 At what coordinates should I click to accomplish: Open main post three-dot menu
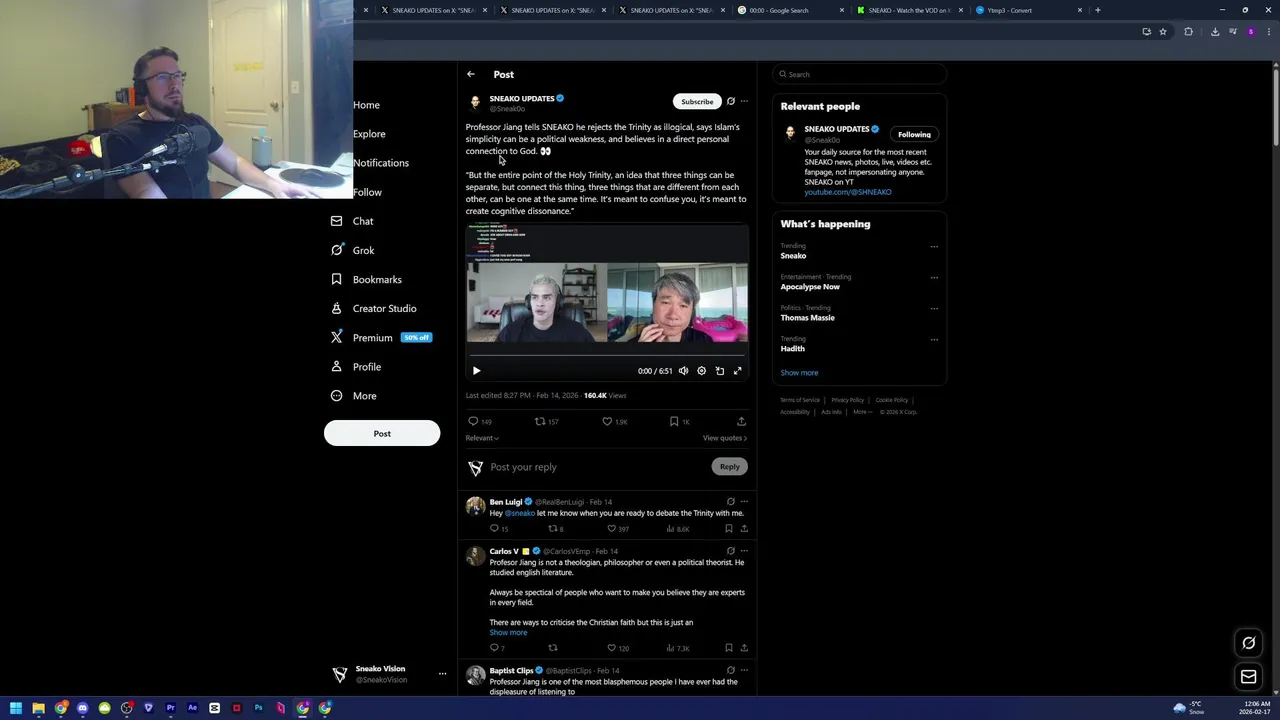pos(744,101)
